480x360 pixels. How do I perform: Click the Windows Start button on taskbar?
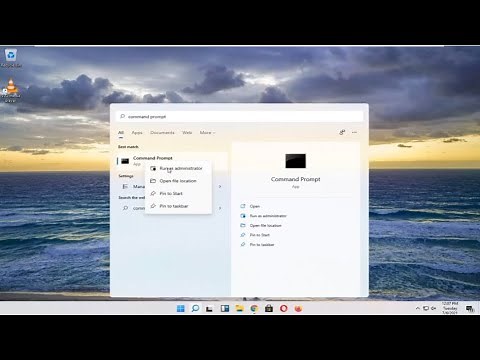181,308
